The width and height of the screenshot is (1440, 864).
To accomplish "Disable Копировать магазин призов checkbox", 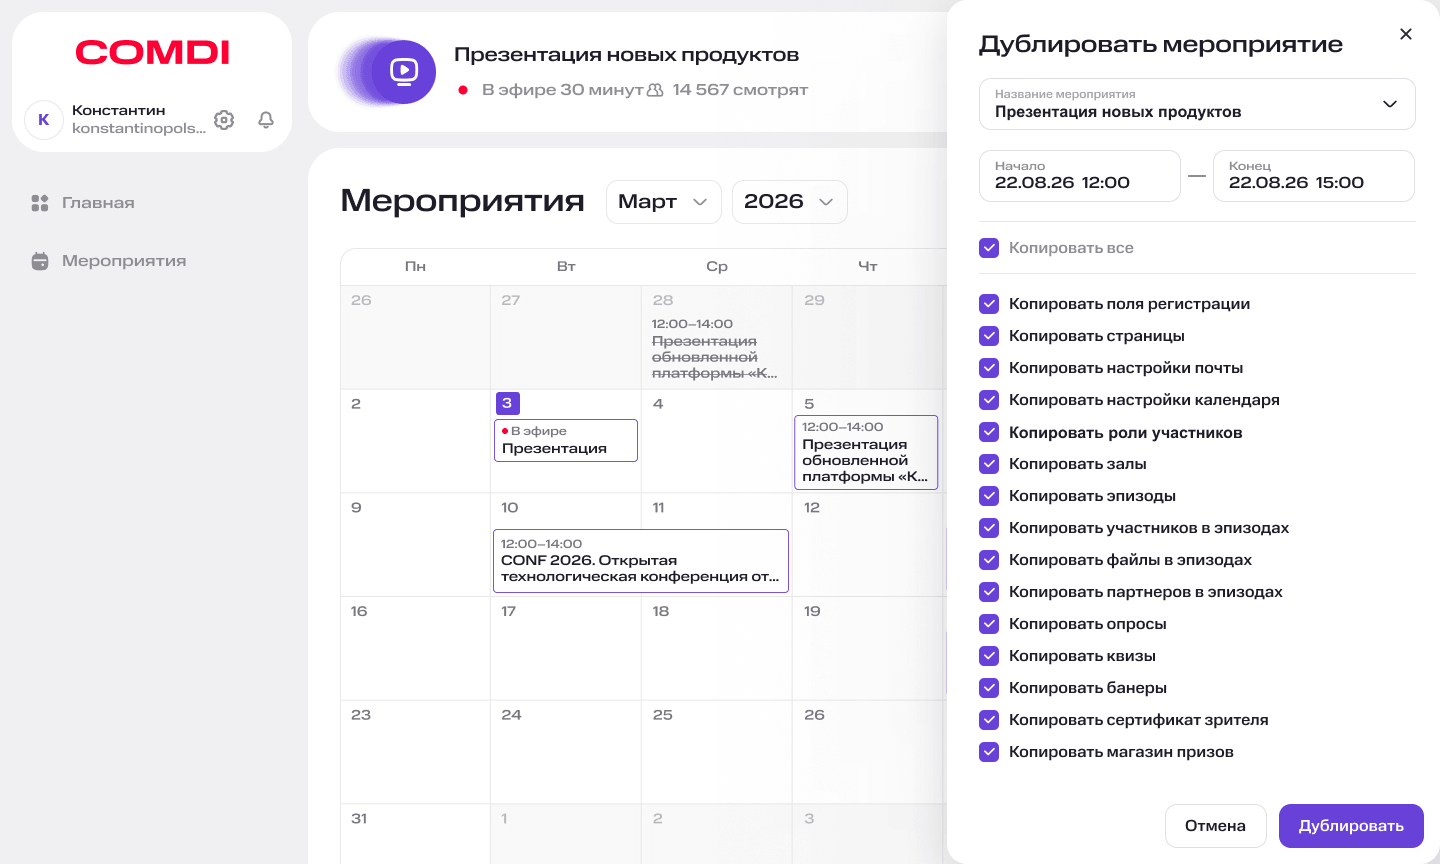I will point(989,752).
